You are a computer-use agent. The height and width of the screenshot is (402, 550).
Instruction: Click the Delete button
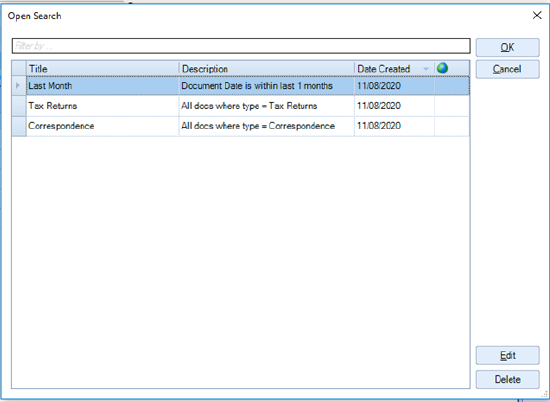coord(507,380)
